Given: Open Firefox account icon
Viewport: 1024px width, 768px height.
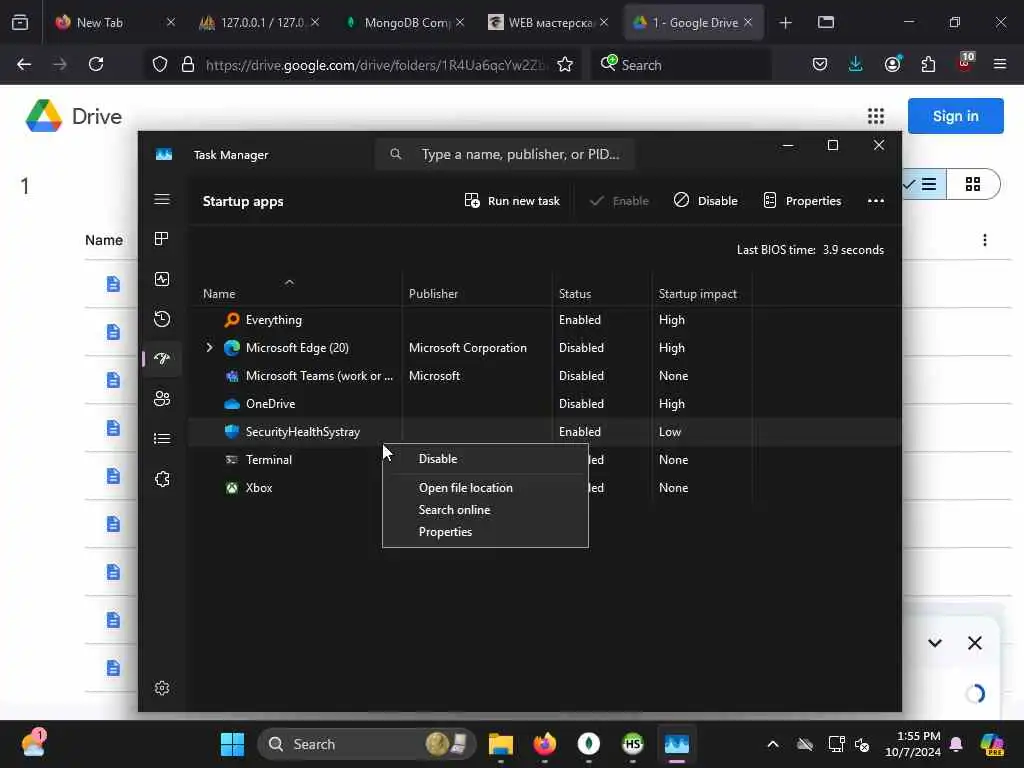Looking at the screenshot, I should pyautogui.click(x=892, y=65).
